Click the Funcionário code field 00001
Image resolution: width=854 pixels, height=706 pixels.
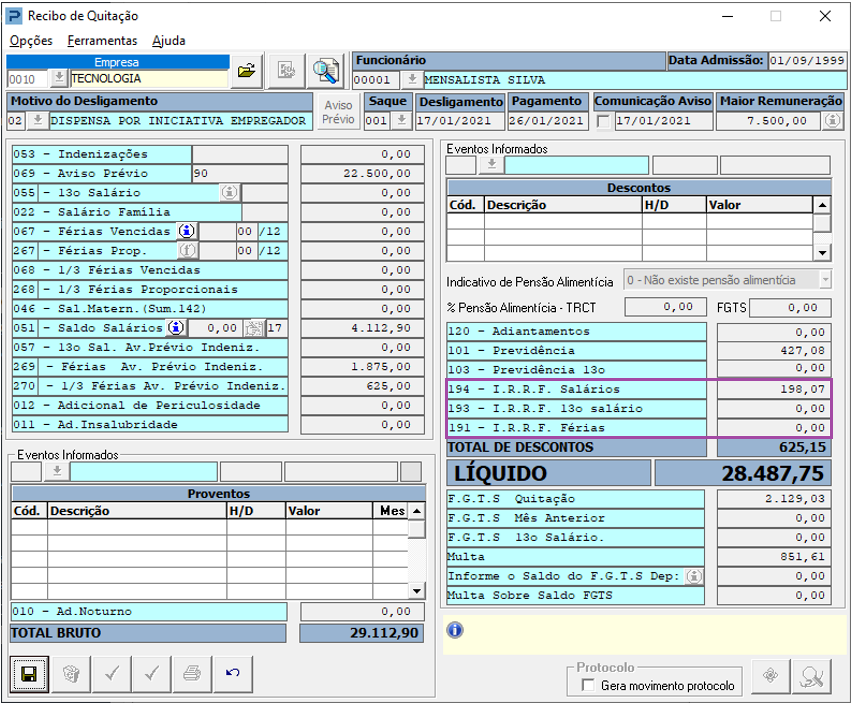[375, 80]
